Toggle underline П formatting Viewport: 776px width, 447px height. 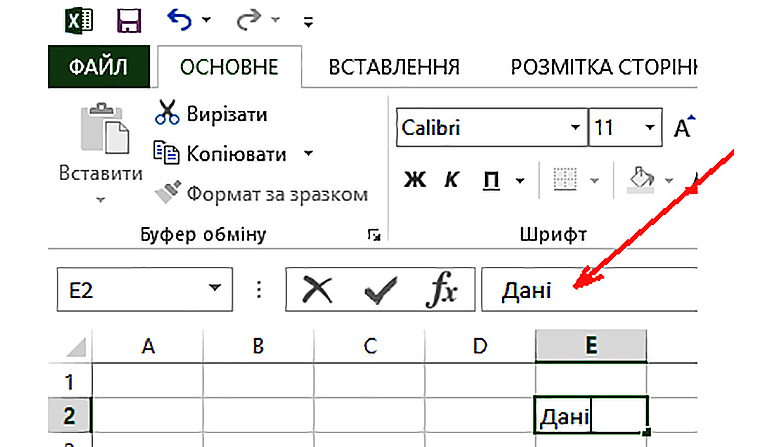[491, 180]
